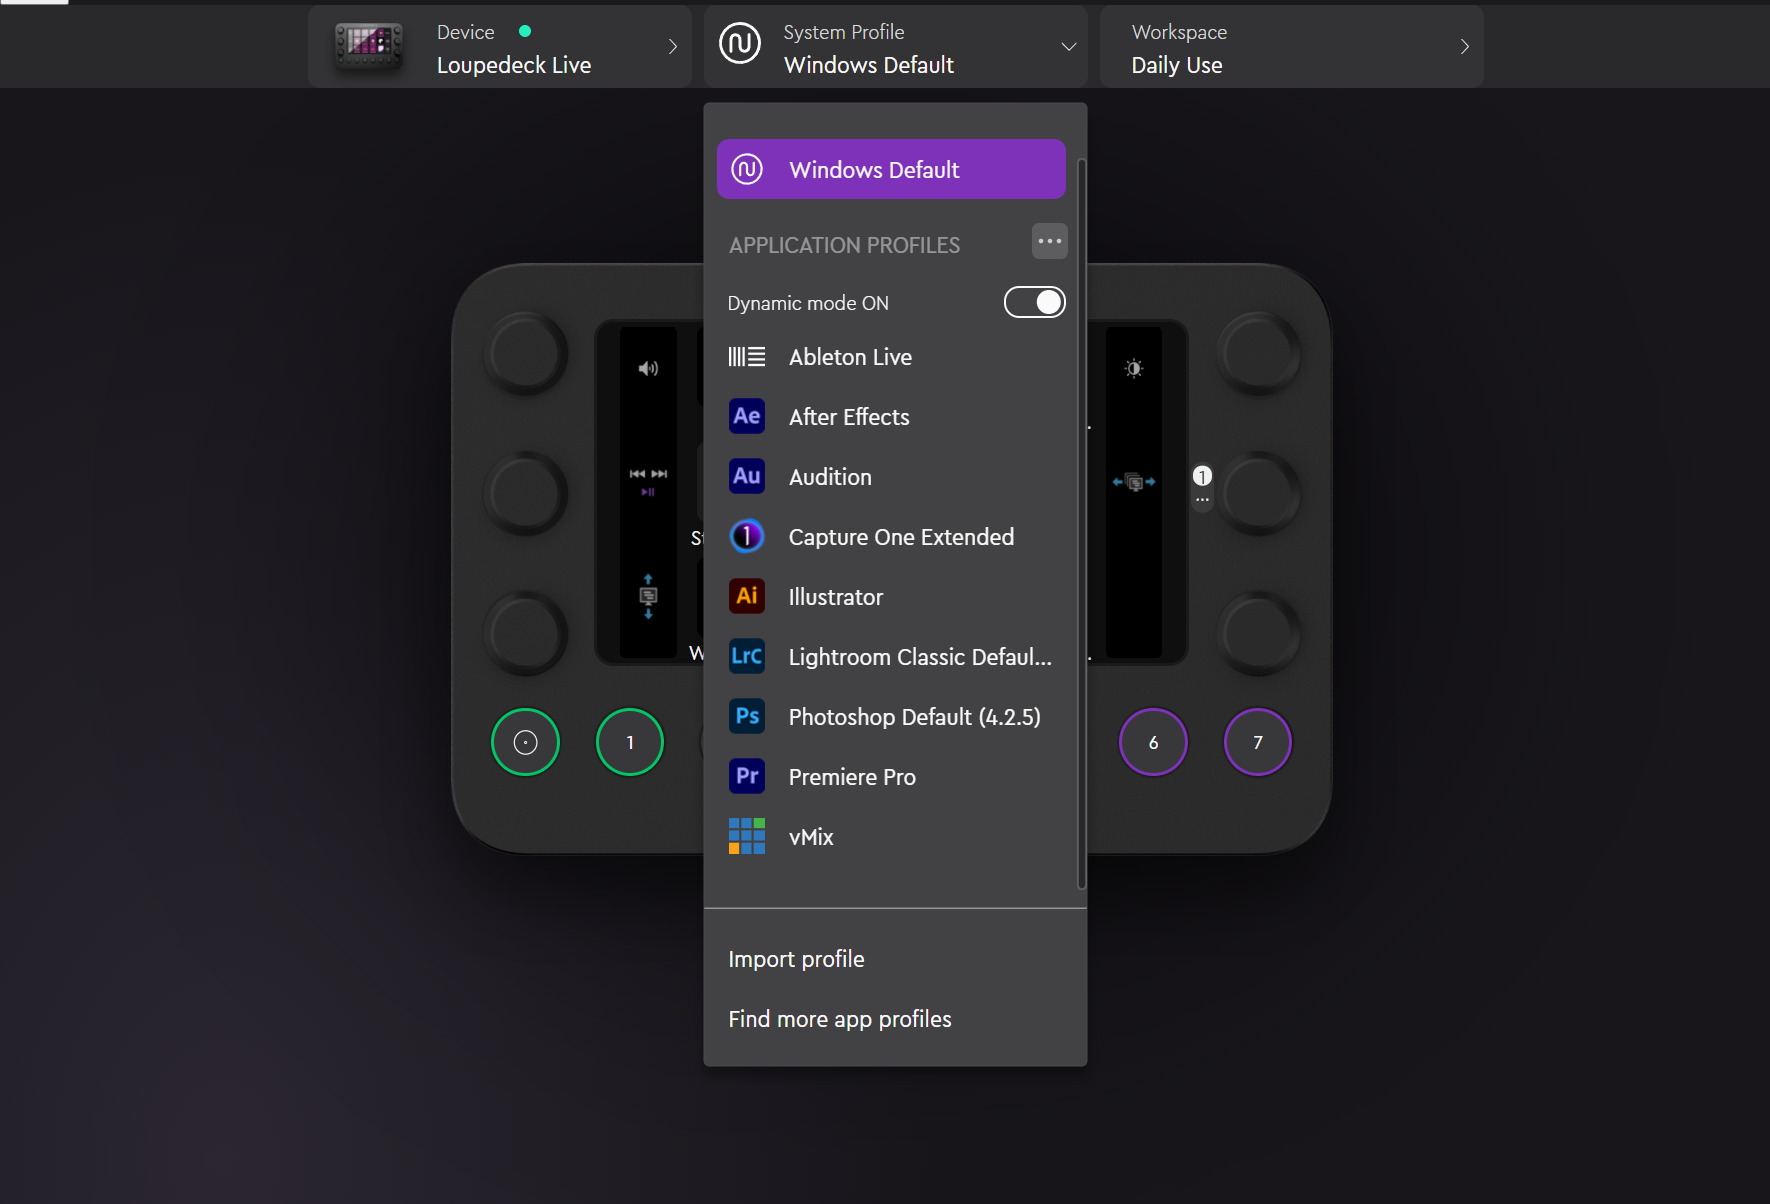Click round button 7 on device
1770x1204 pixels.
1258,742
